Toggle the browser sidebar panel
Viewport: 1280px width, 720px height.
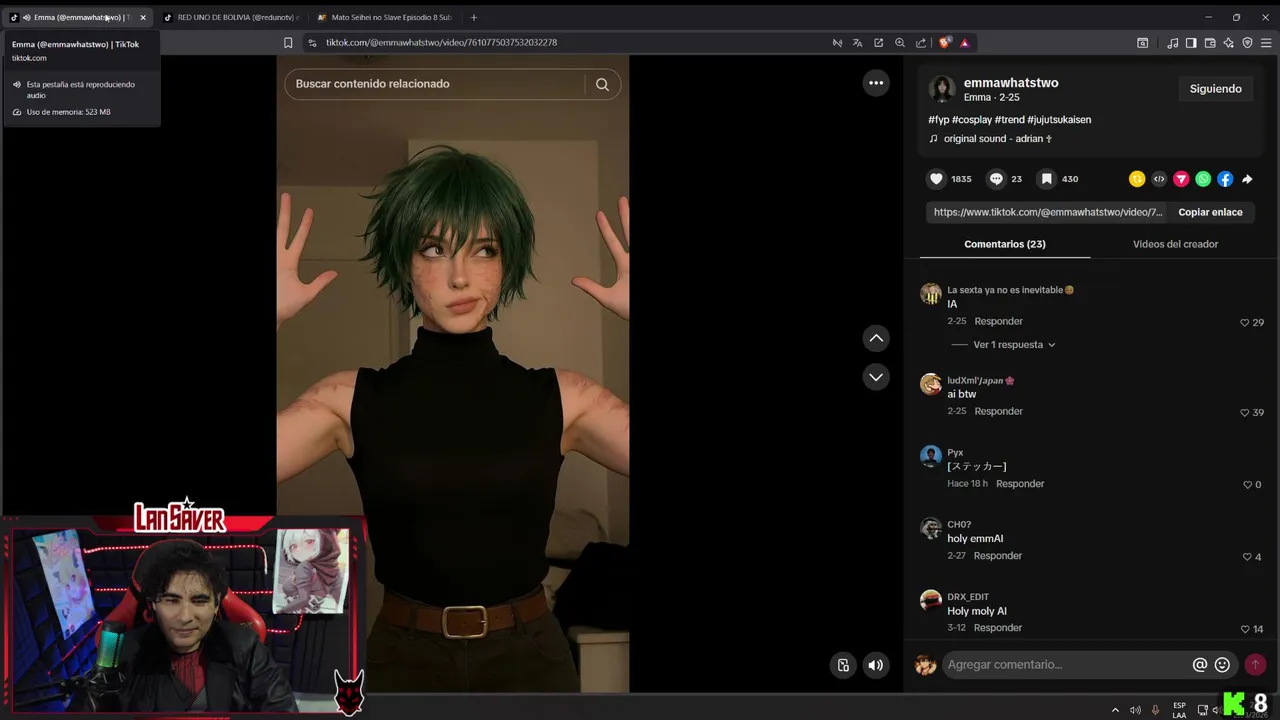[1191, 43]
